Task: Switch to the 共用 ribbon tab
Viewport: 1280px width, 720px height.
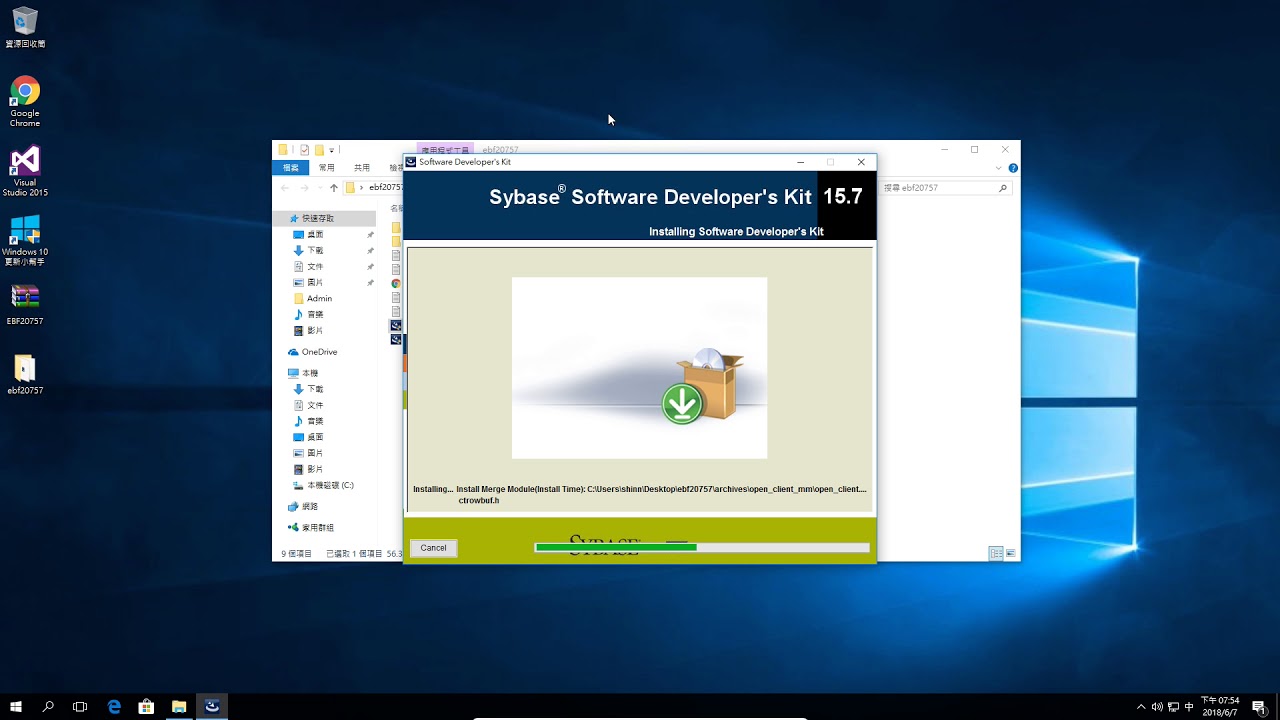Action: 362,168
